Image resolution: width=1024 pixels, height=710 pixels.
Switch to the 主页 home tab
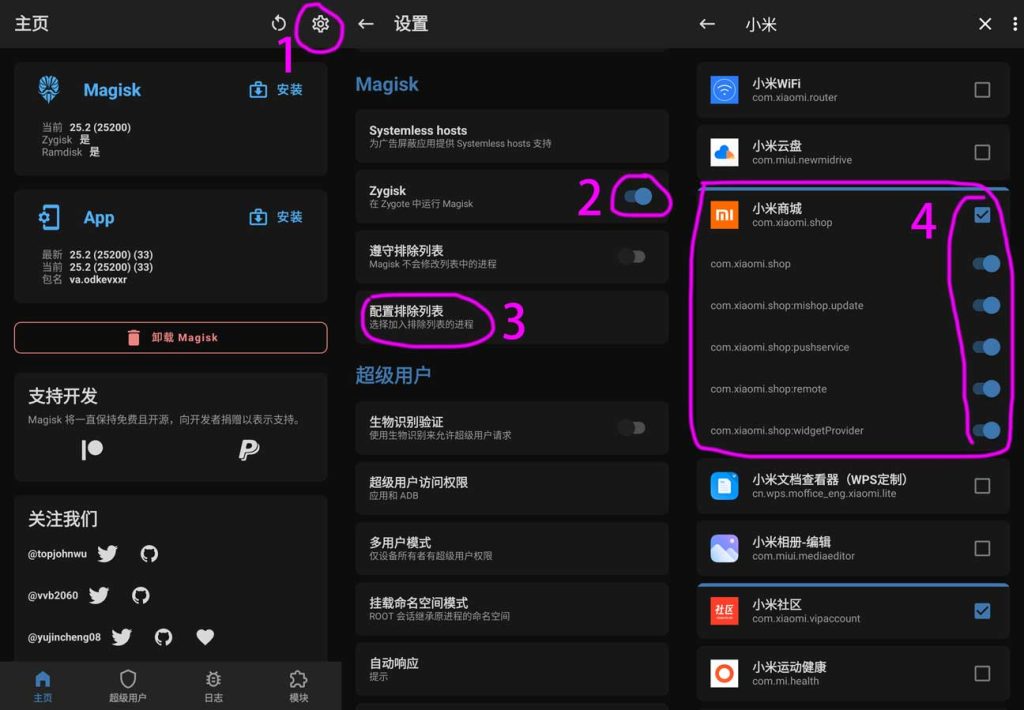42,686
